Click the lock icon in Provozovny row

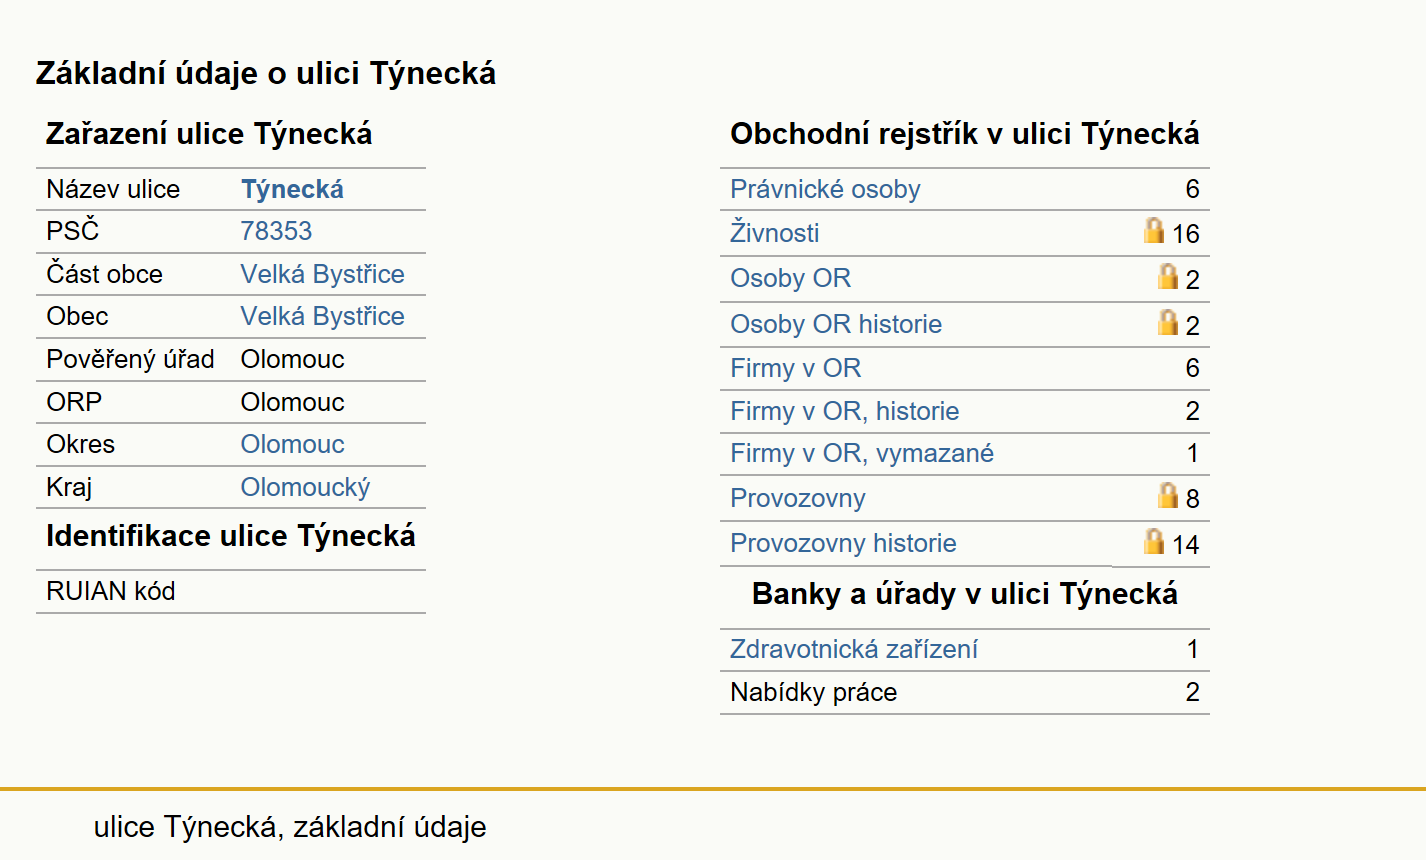point(1168,495)
